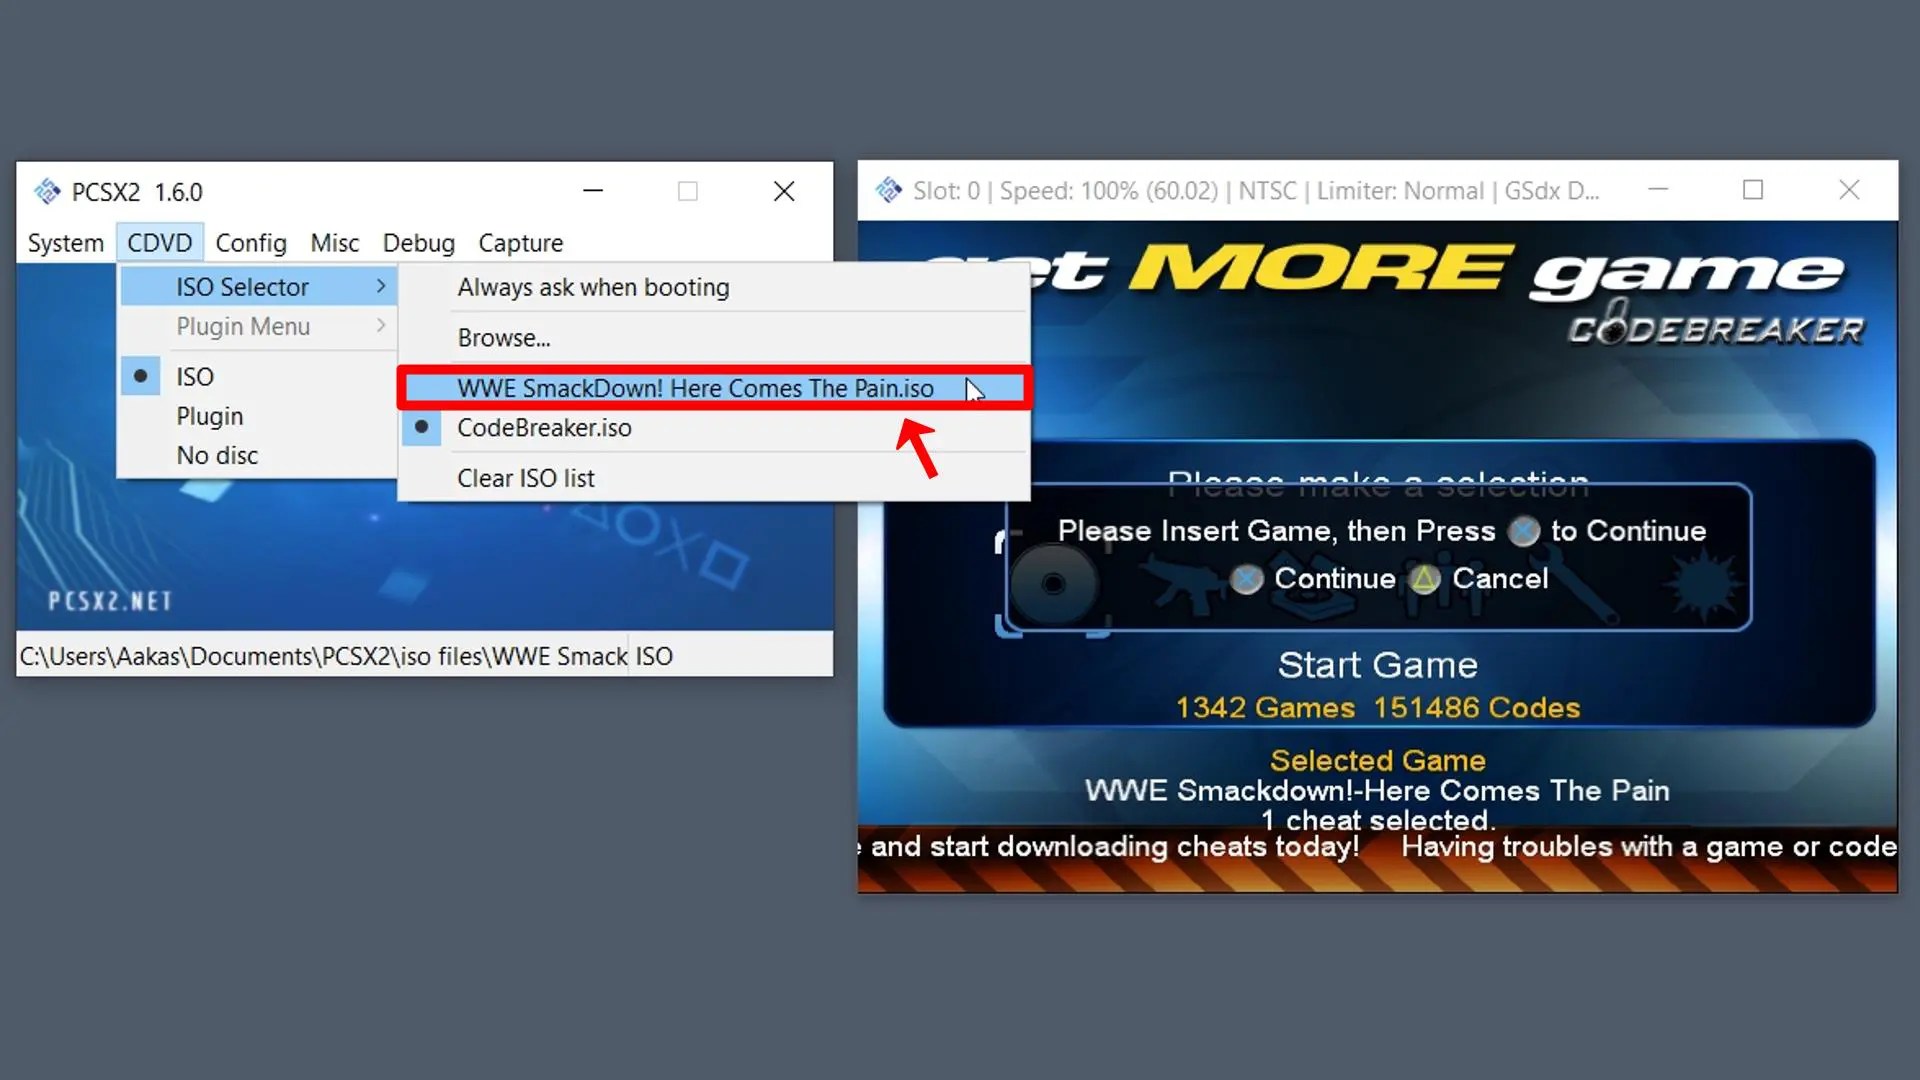Click Clear ISO list

(x=525, y=478)
